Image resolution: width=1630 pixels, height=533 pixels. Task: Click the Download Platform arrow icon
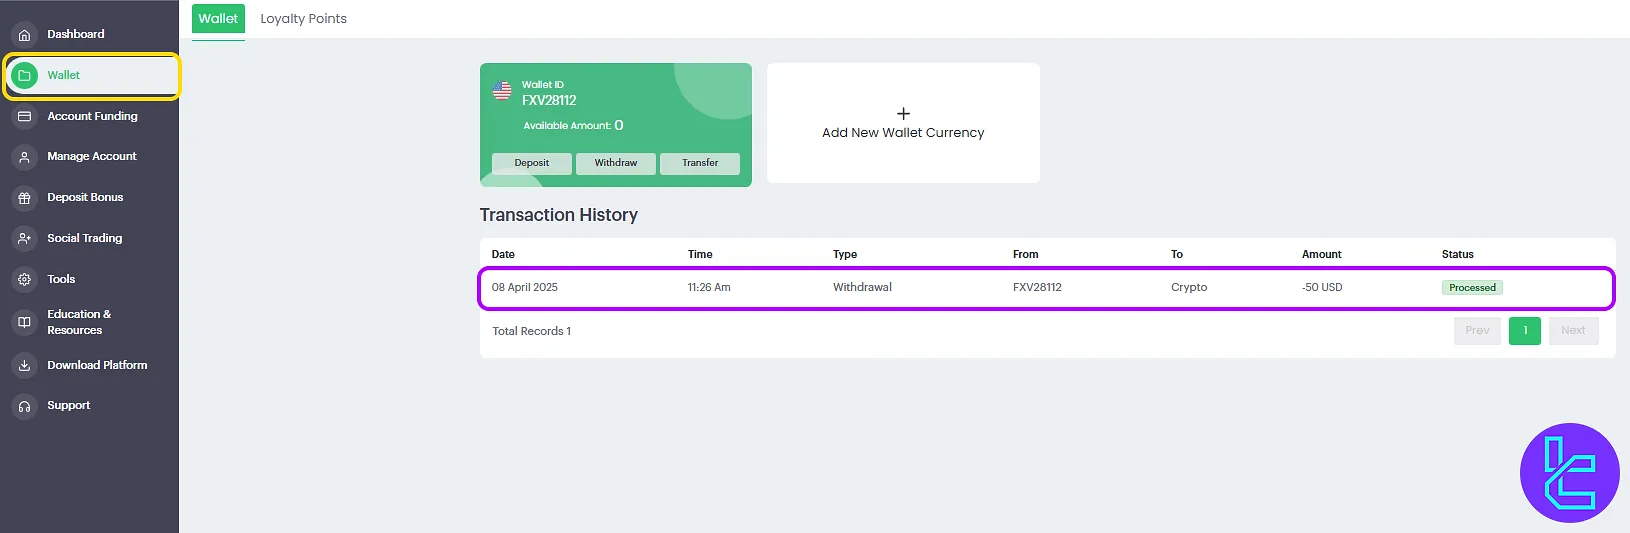tap(24, 366)
